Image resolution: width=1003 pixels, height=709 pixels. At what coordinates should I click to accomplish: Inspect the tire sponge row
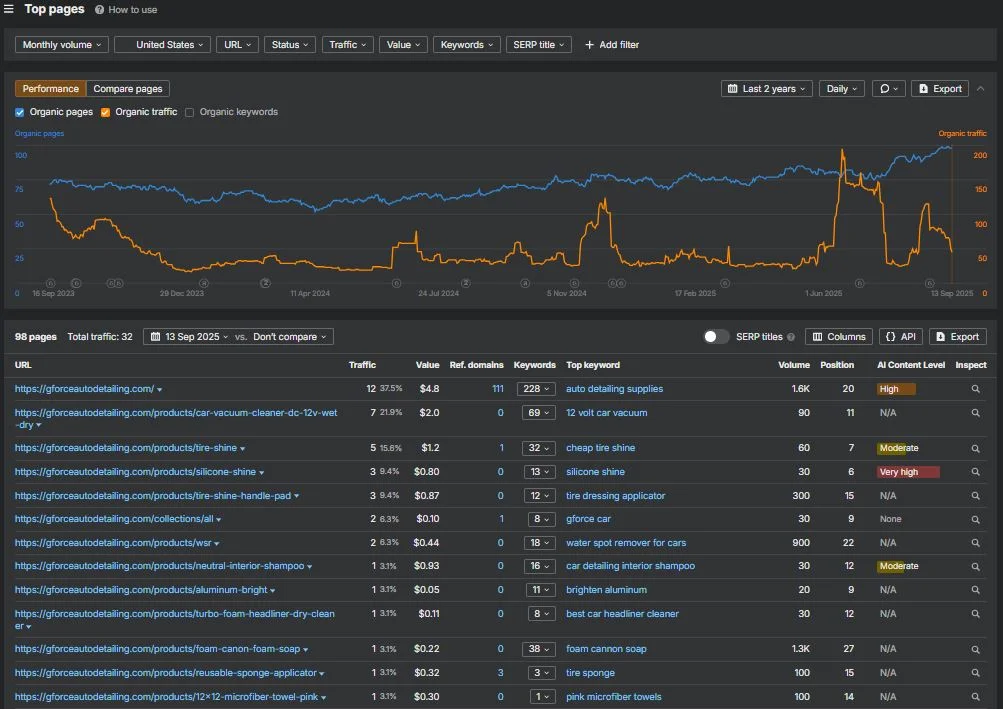975,673
